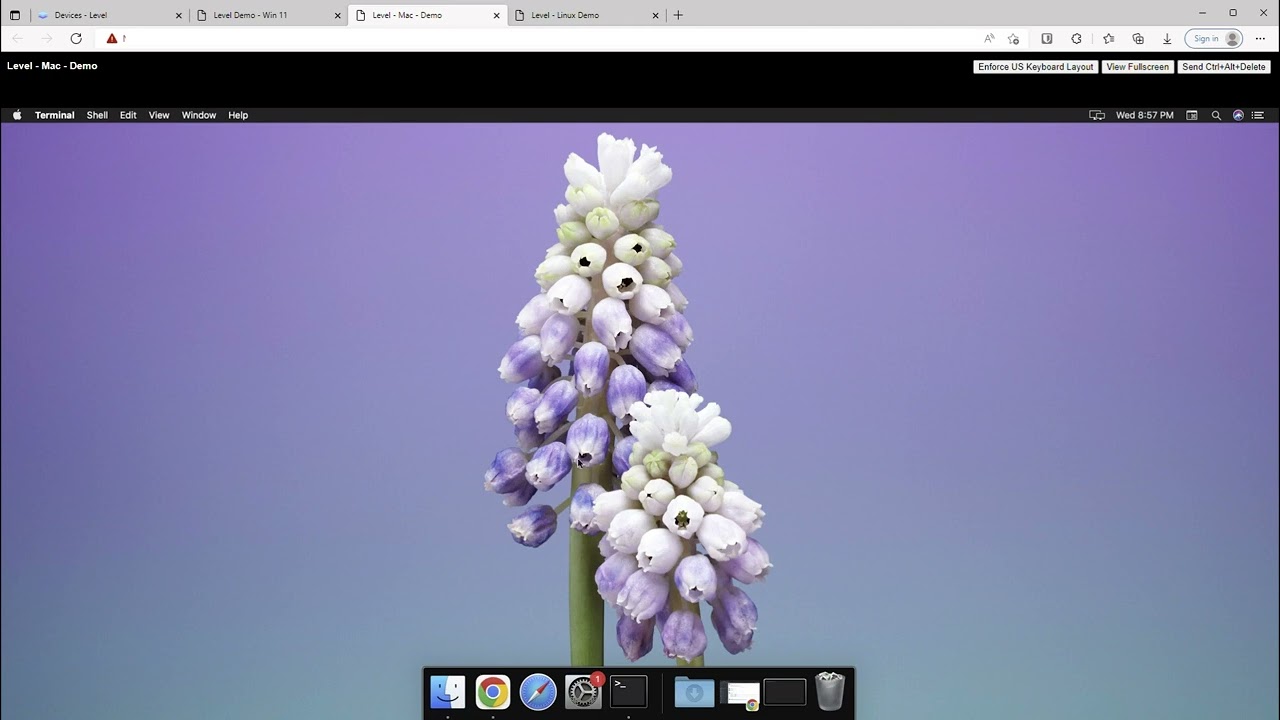Open the Collections icon
Image resolution: width=1280 pixels, height=720 pixels.
click(1138, 38)
